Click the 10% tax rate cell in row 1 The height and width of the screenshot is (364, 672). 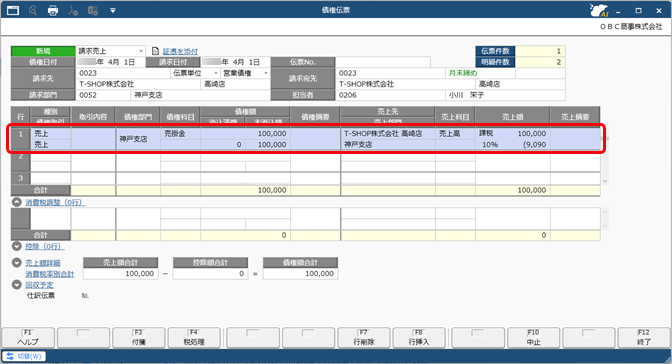tap(490, 145)
